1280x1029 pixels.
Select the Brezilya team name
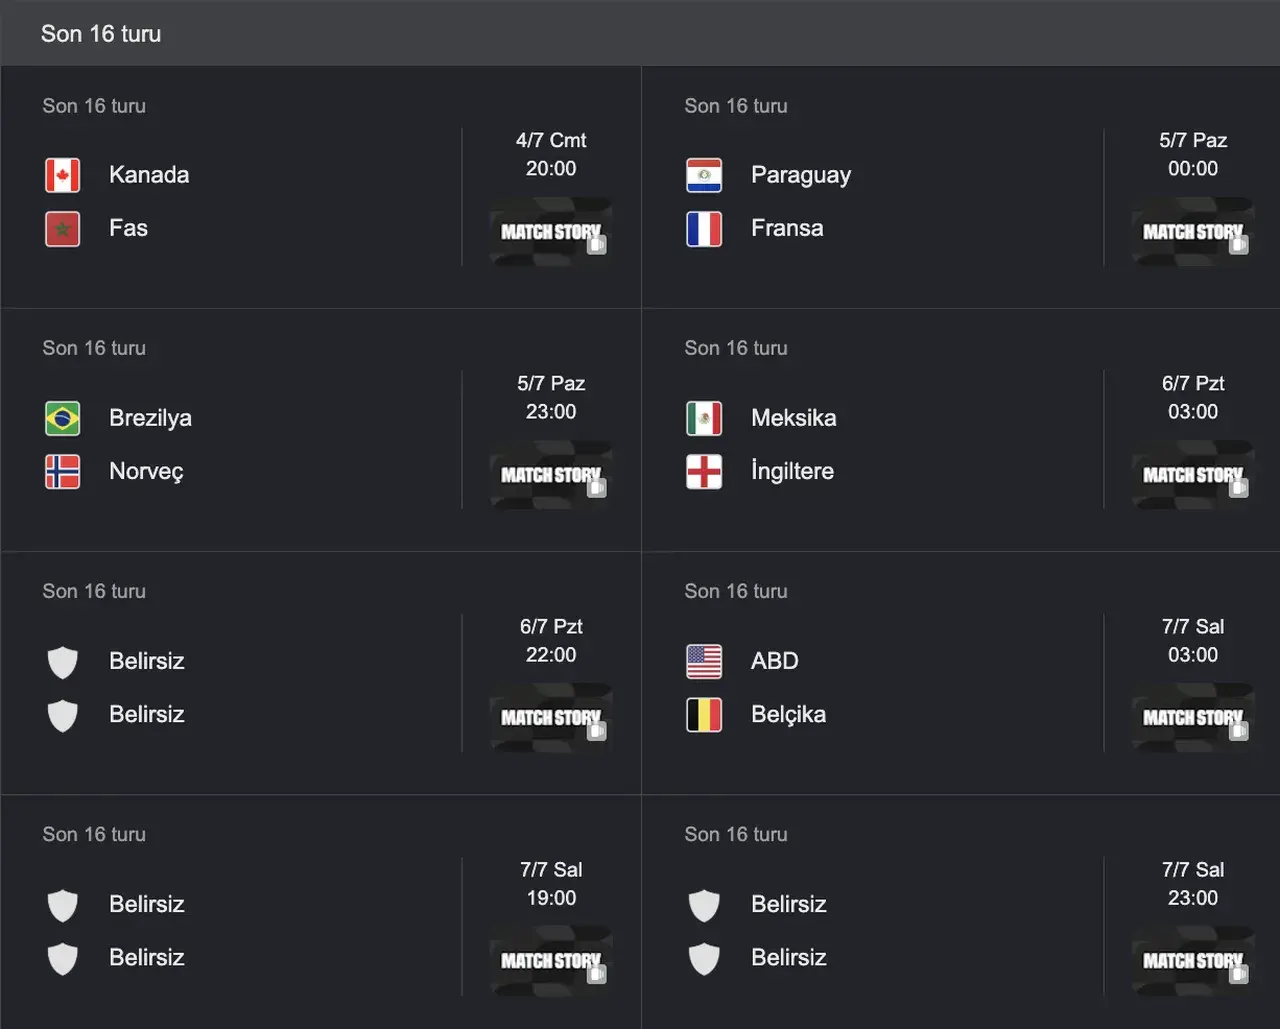150,418
